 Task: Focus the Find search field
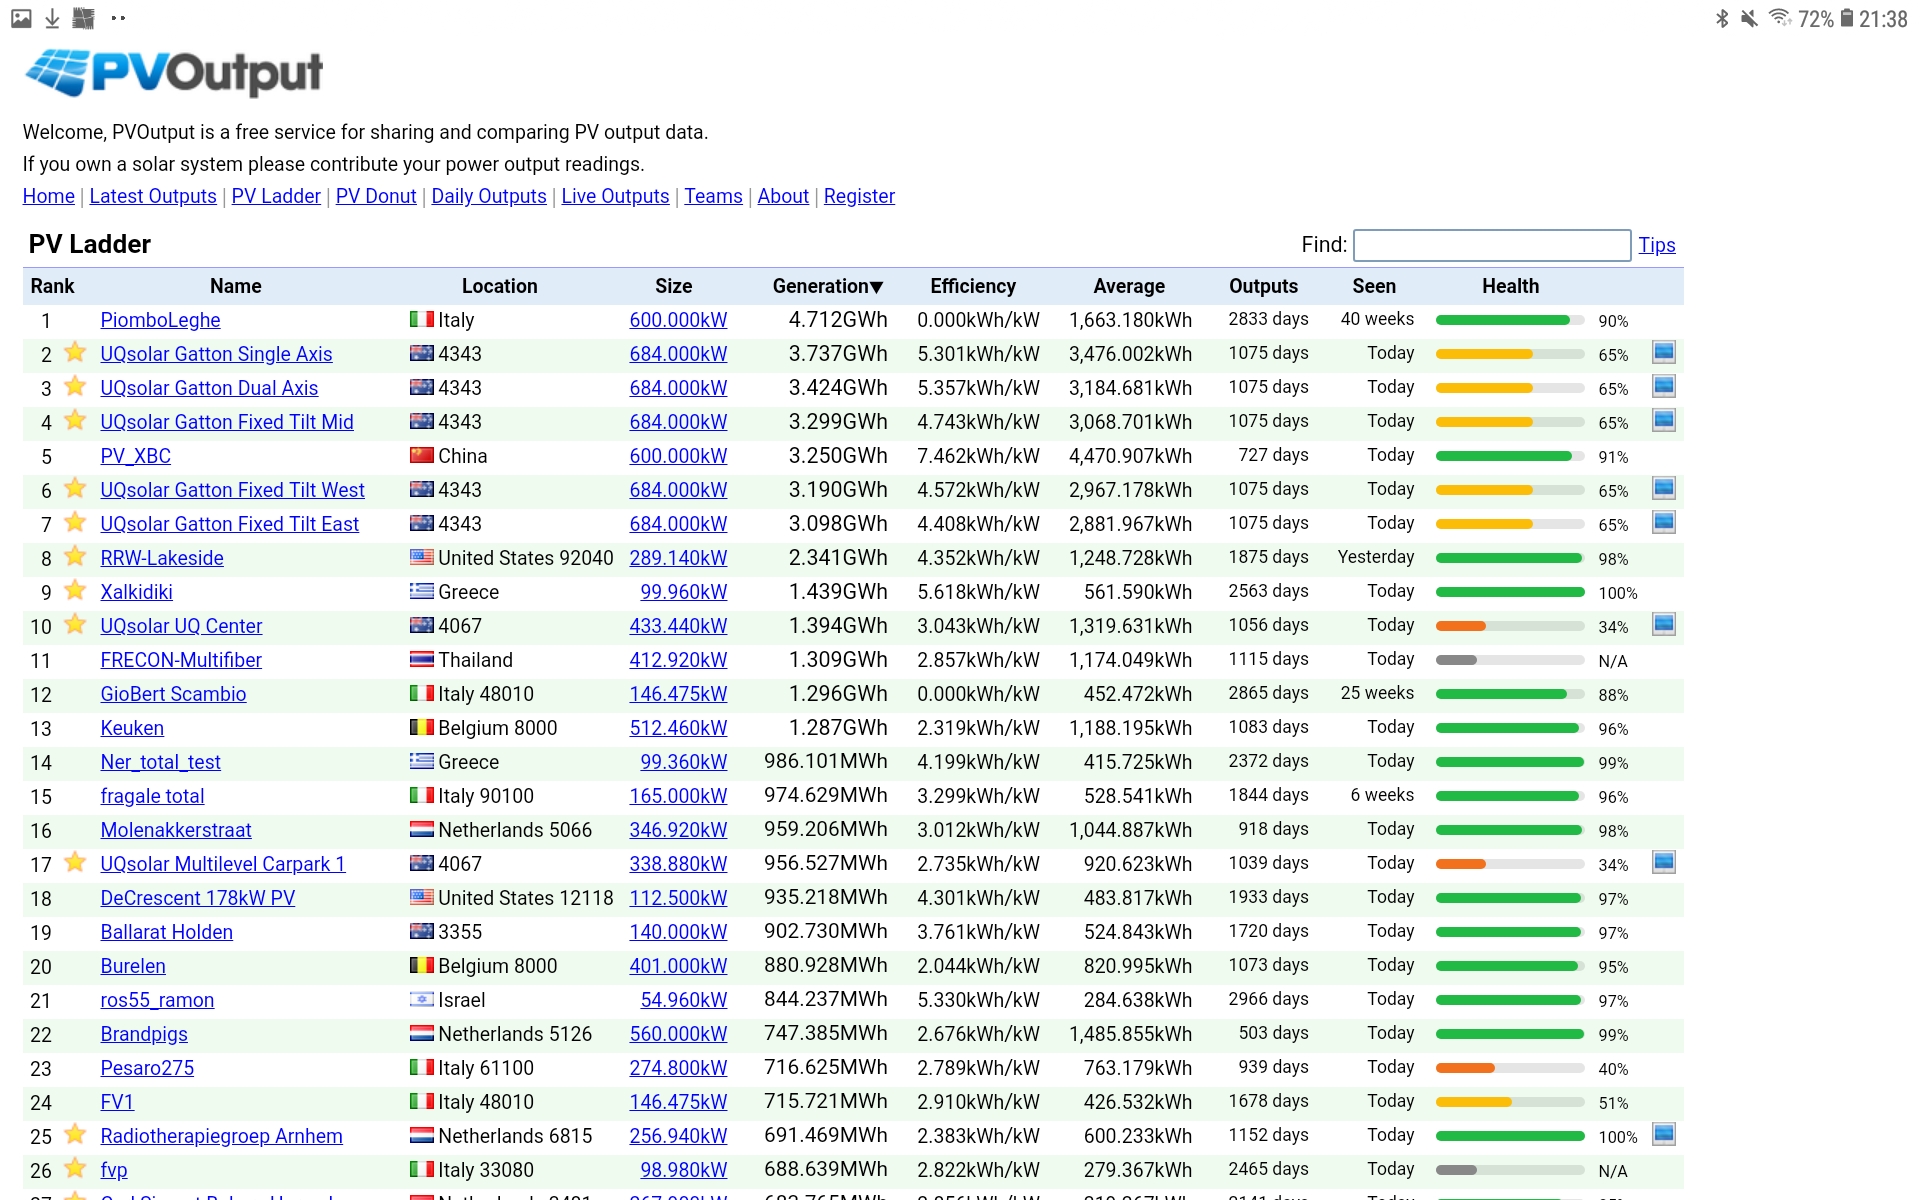coord(1492,245)
